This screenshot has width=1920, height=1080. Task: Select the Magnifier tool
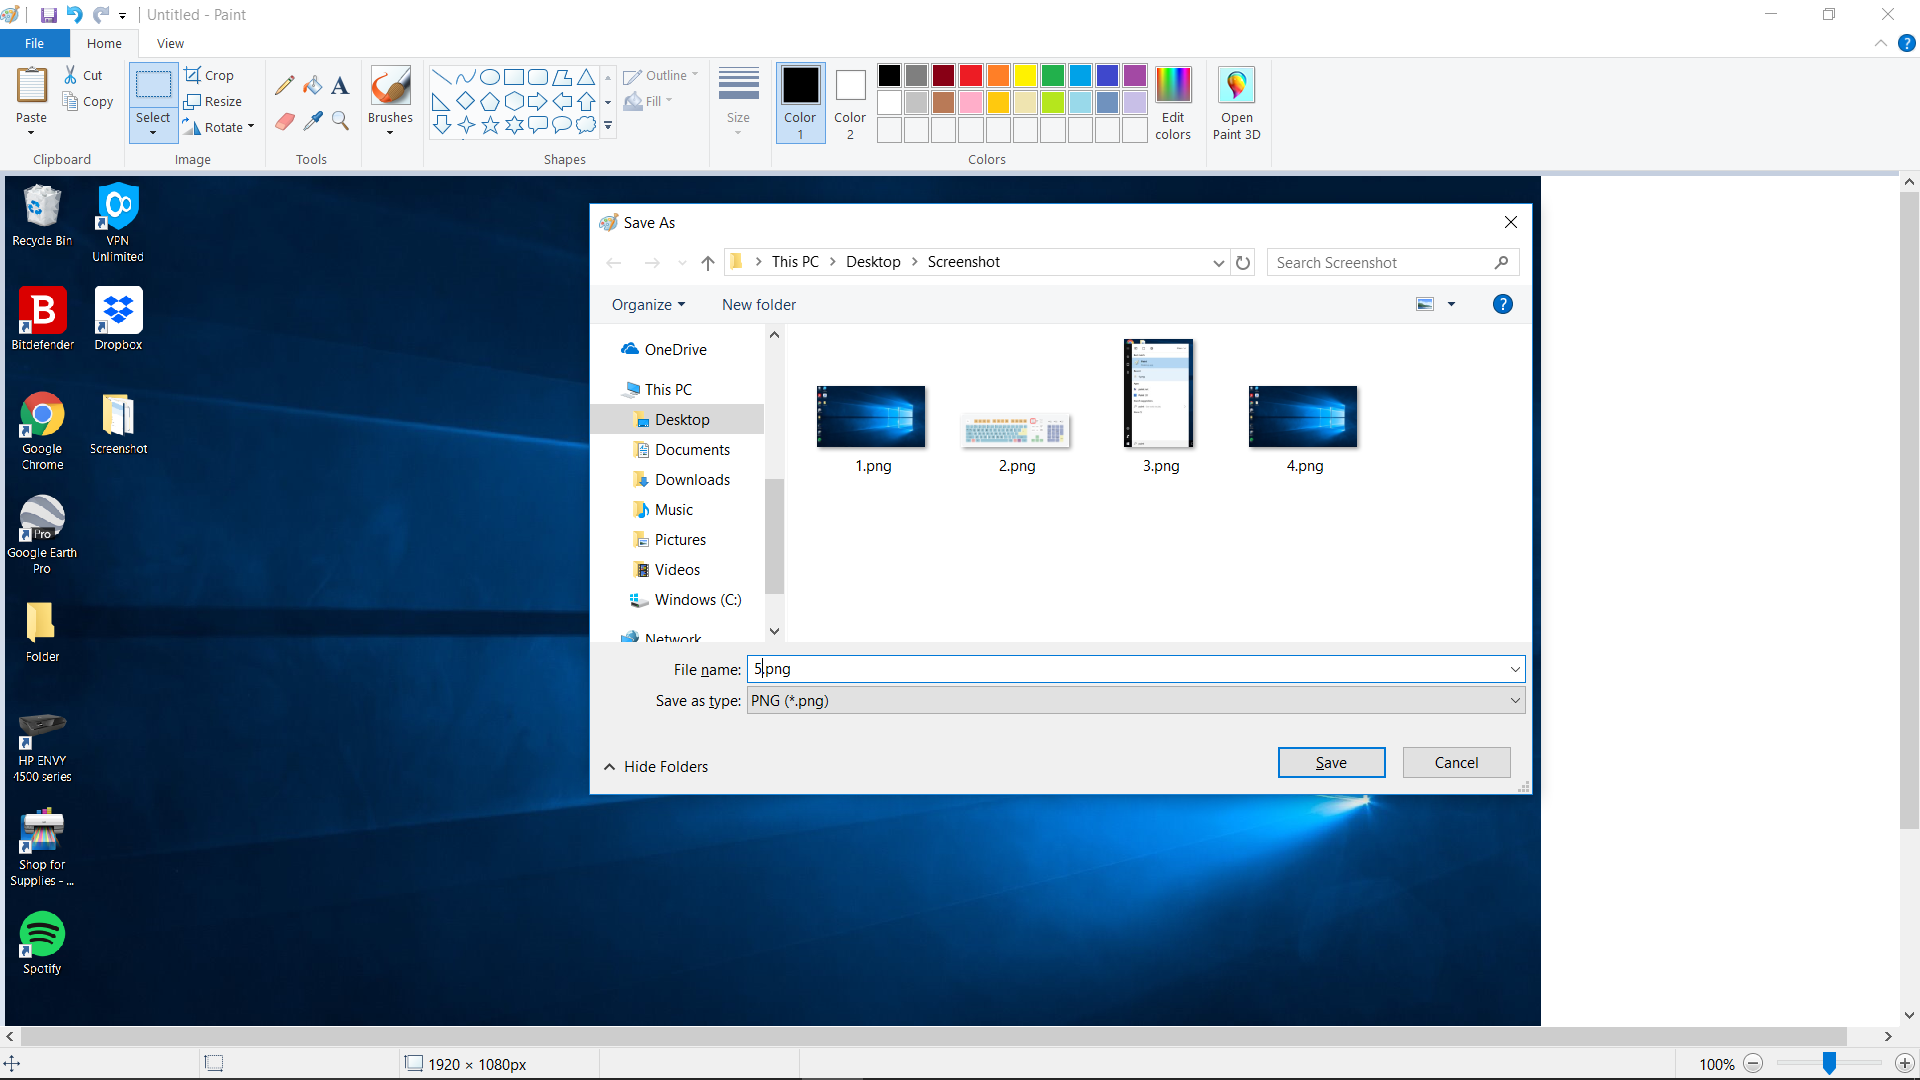339,120
